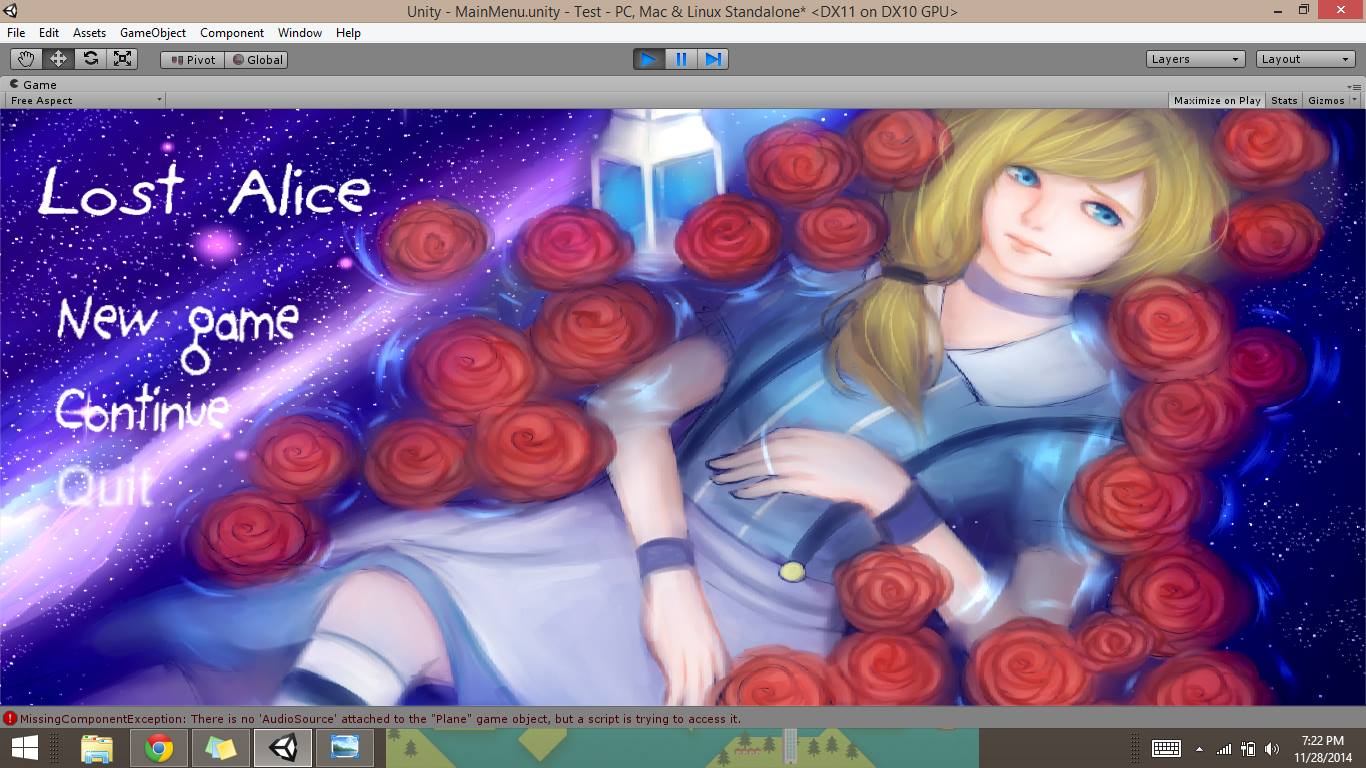Open File Explorer from the taskbar
This screenshot has height=768, width=1366.
point(97,748)
